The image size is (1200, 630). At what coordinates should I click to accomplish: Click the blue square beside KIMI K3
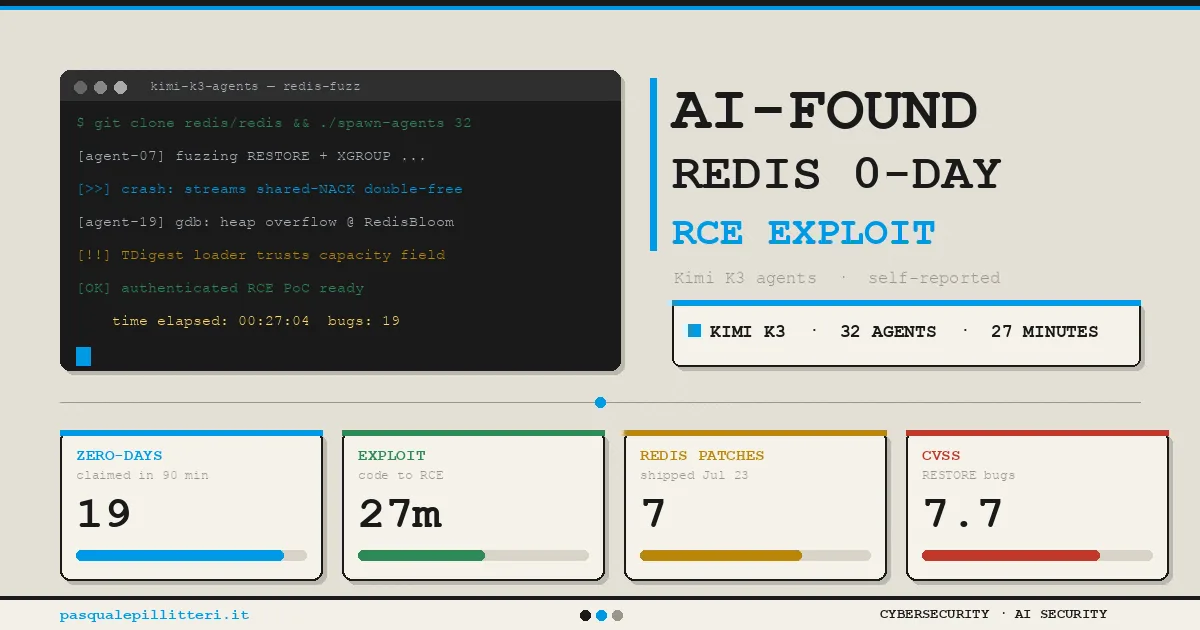694,331
